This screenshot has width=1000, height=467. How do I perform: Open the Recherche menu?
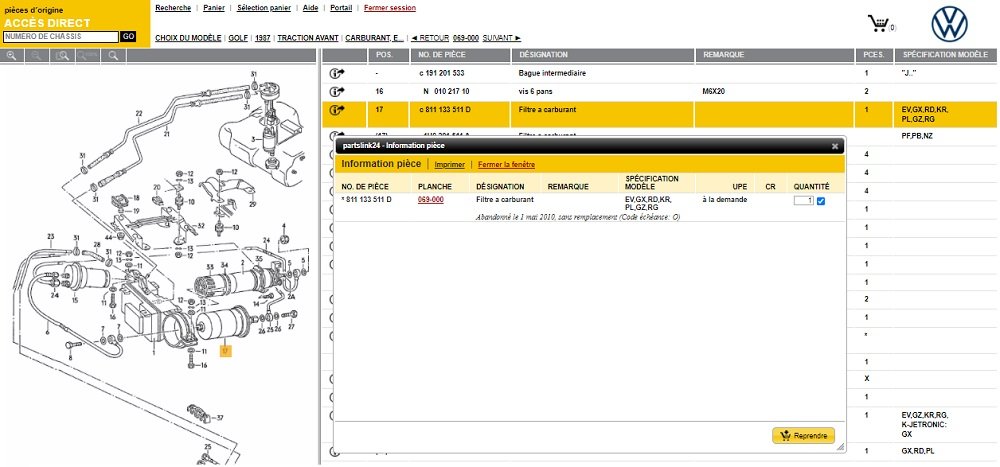tap(173, 8)
